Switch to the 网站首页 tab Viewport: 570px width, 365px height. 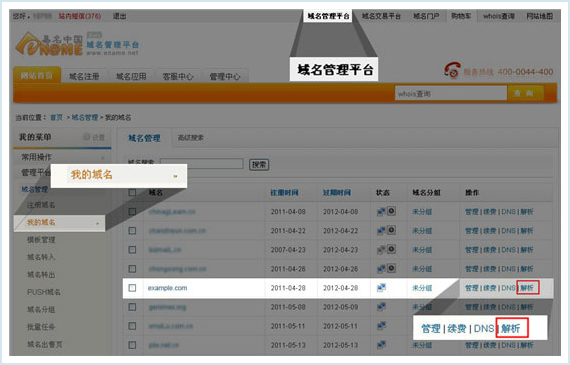click(x=37, y=75)
